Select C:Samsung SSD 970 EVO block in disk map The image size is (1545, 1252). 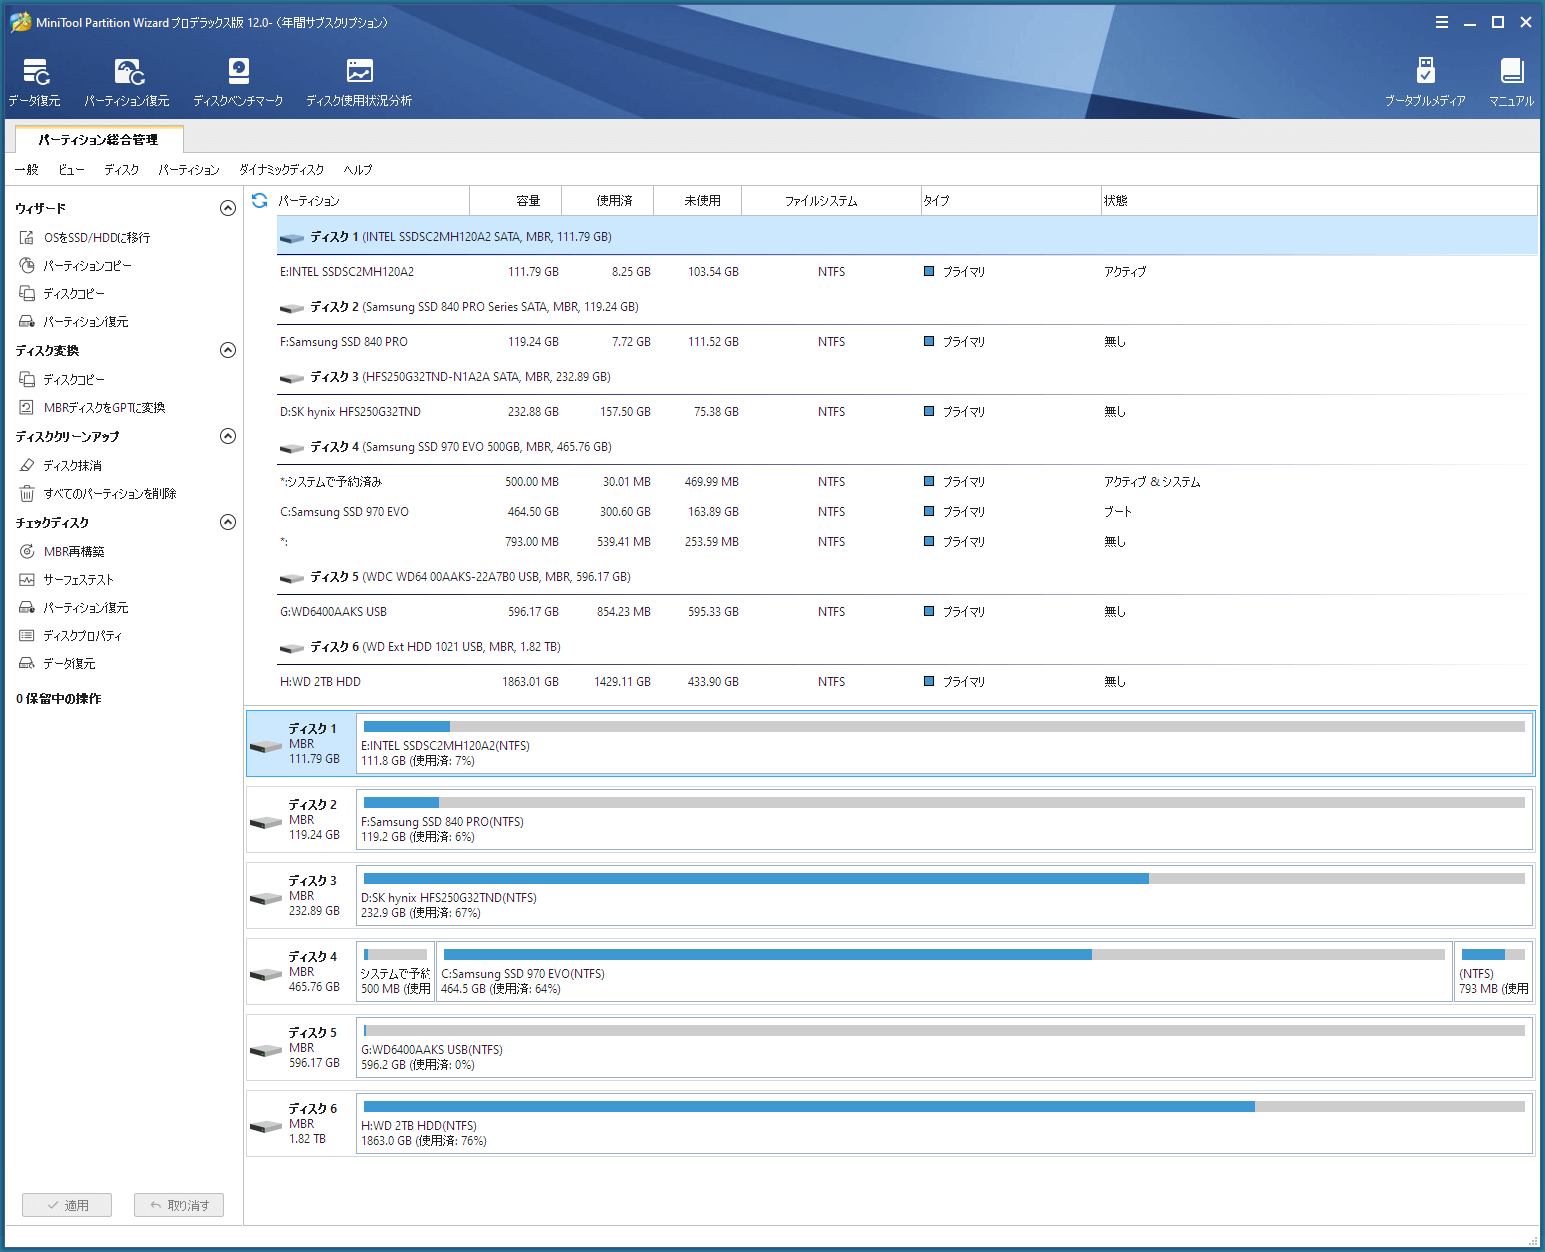944,971
